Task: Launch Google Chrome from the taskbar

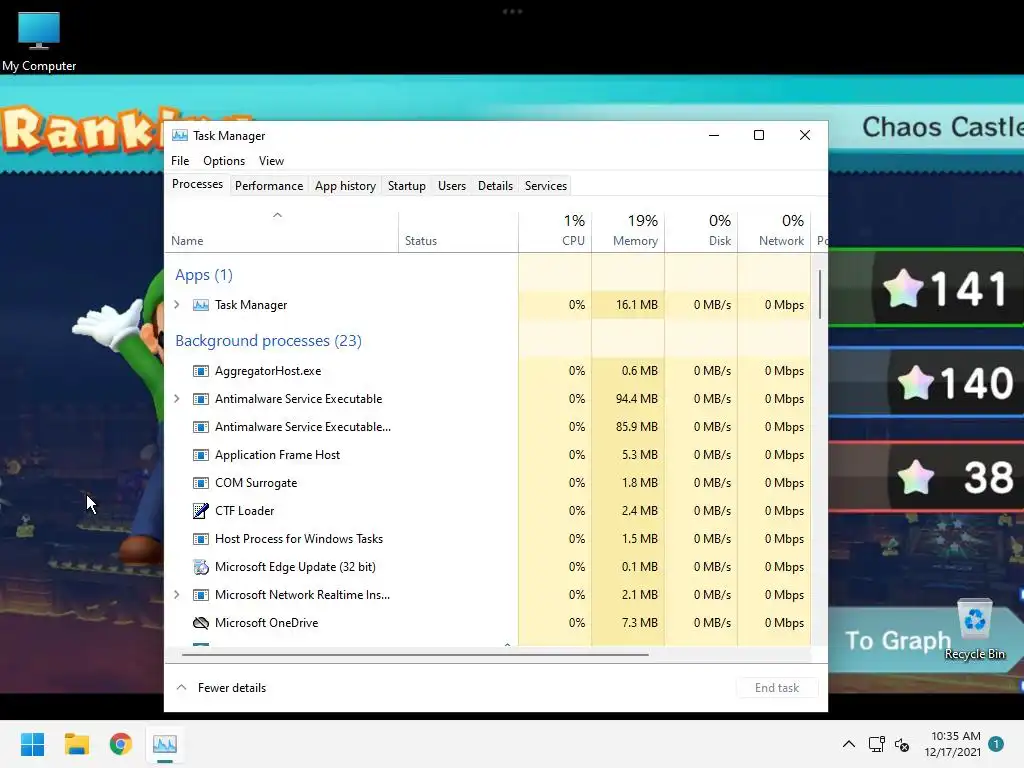Action: coord(120,744)
